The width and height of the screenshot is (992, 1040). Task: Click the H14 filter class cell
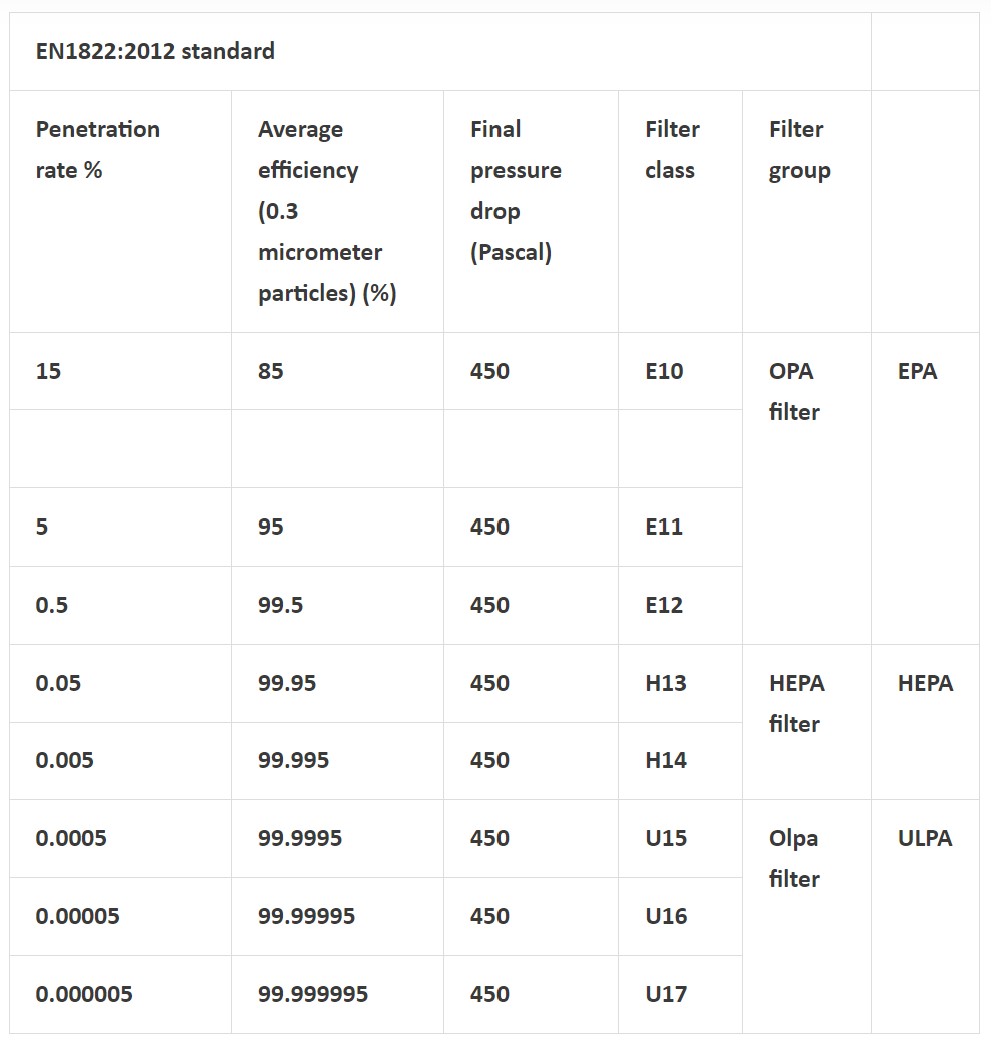(x=666, y=760)
